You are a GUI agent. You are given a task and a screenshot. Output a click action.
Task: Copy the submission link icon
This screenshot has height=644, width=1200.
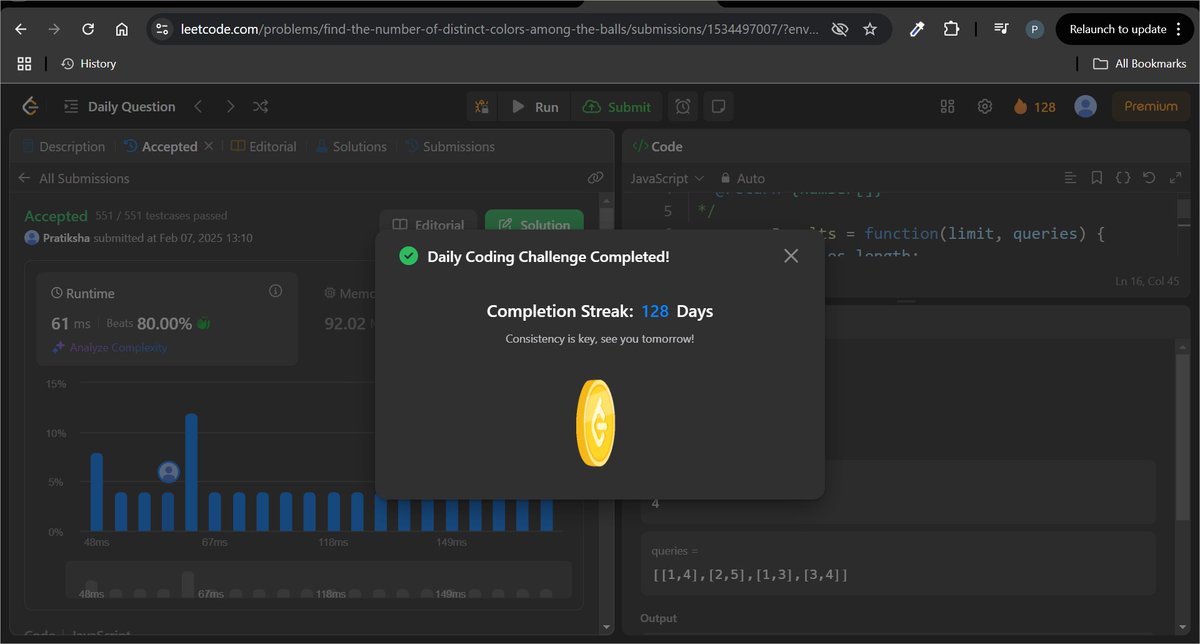595,178
